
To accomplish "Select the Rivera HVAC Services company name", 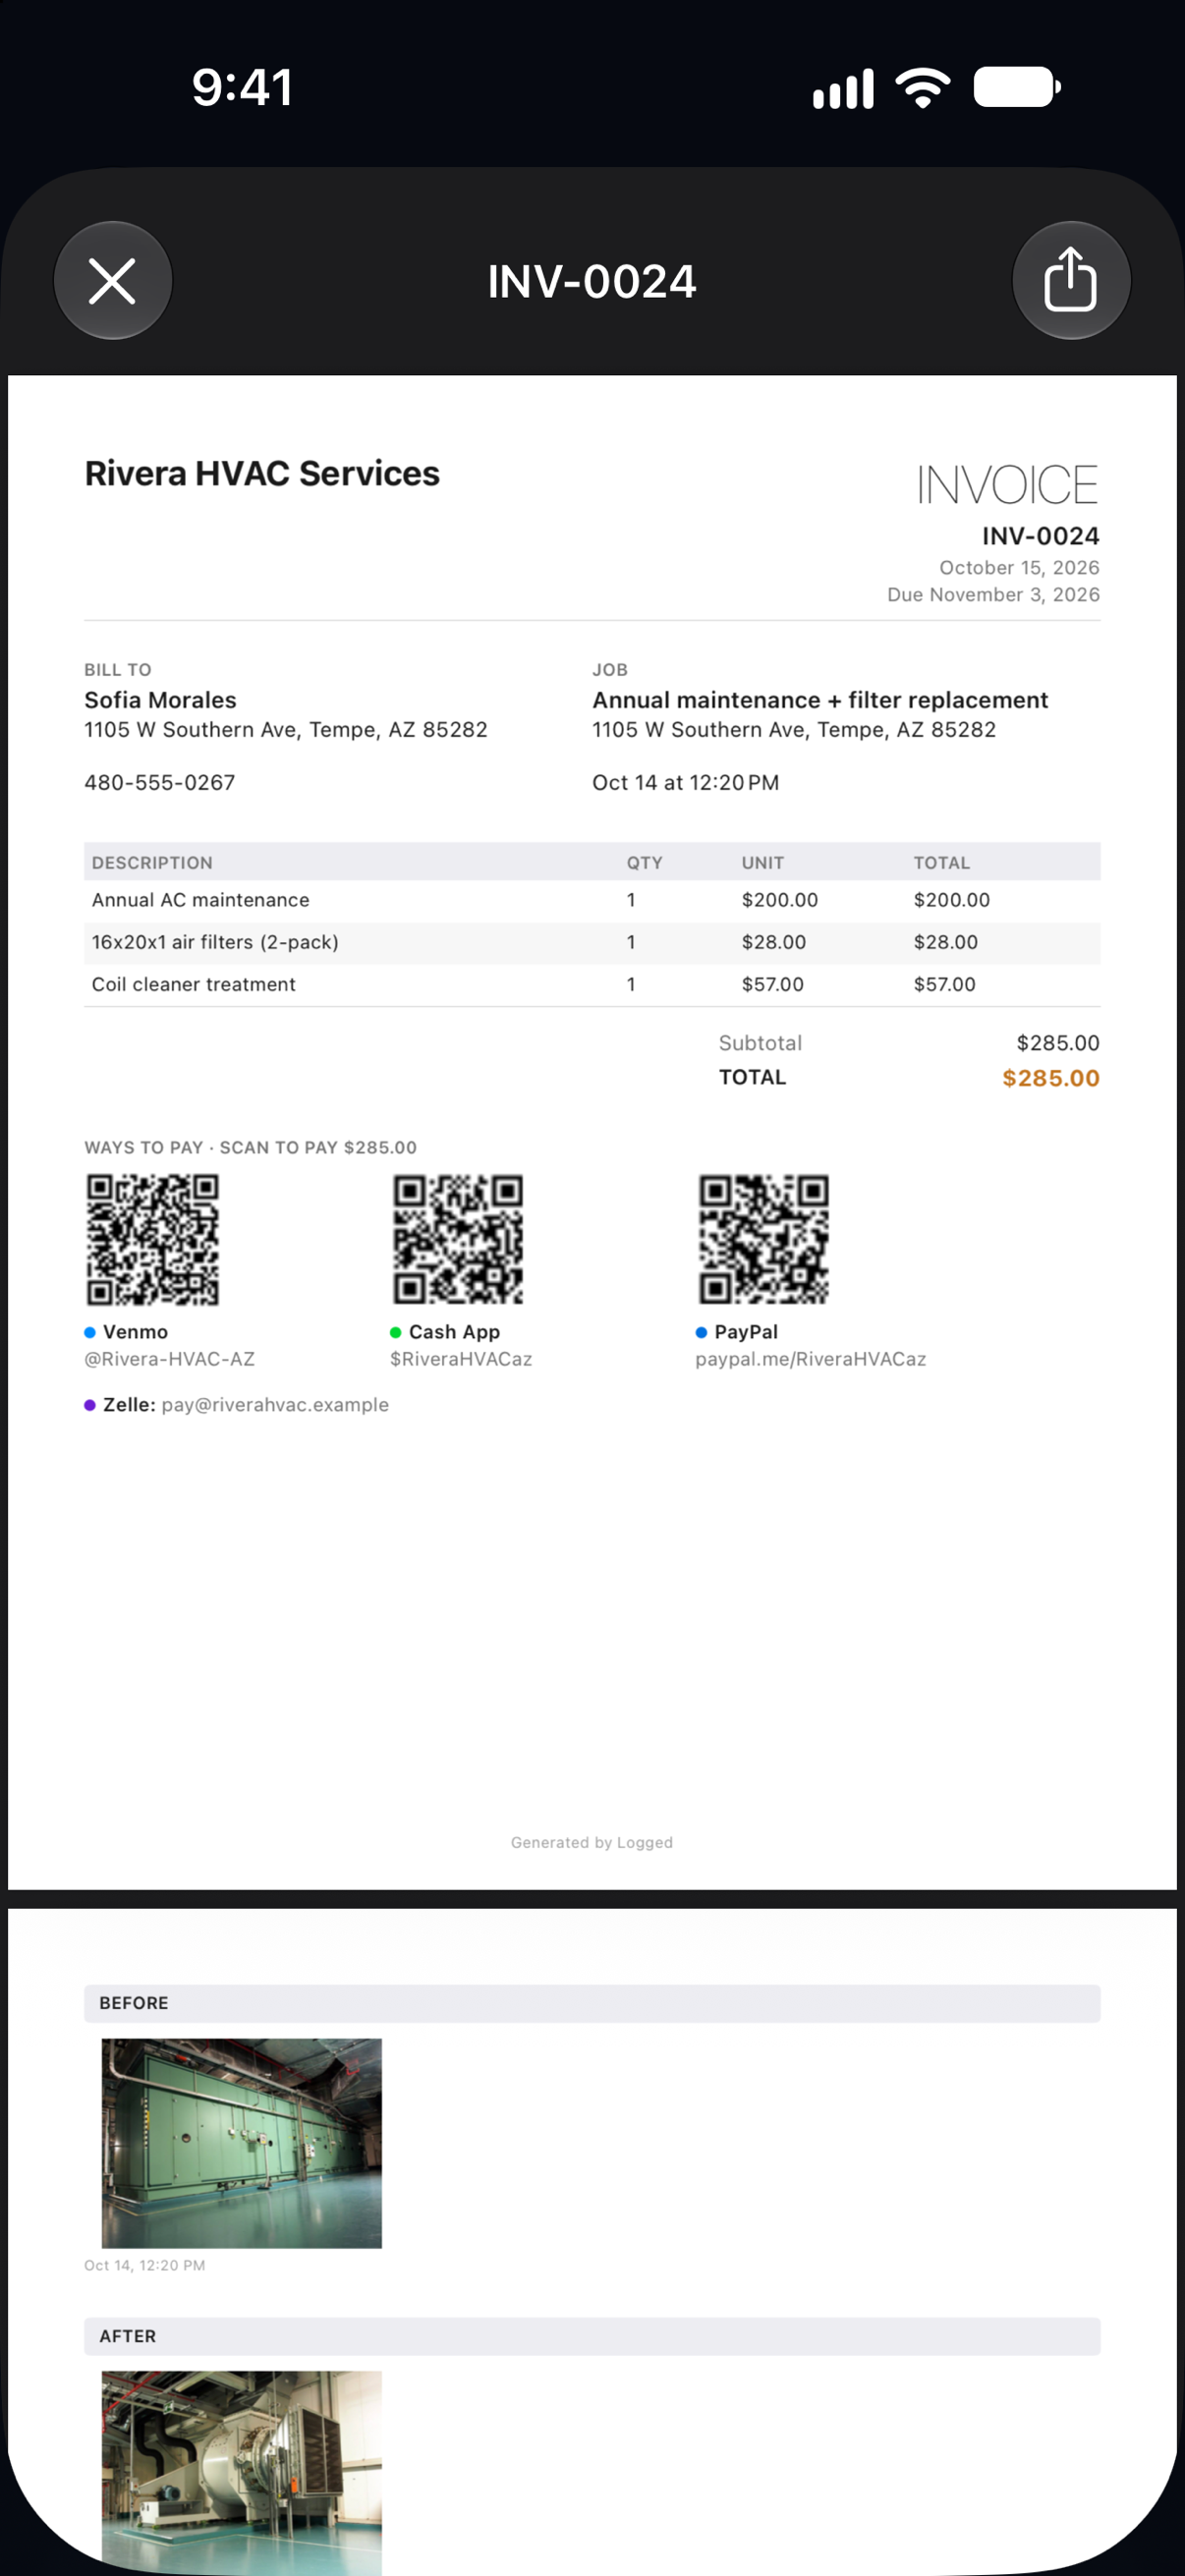I will pyautogui.click(x=262, y=474).
